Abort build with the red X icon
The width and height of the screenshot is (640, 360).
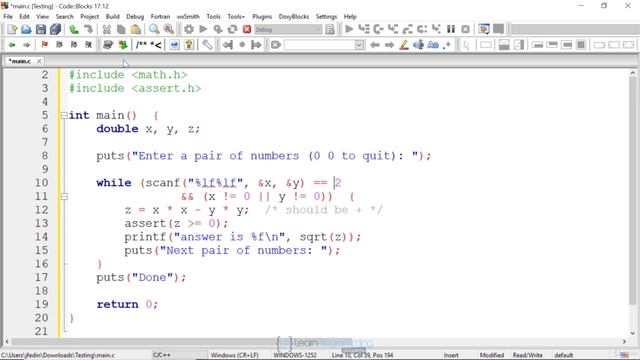click(247, 29)
